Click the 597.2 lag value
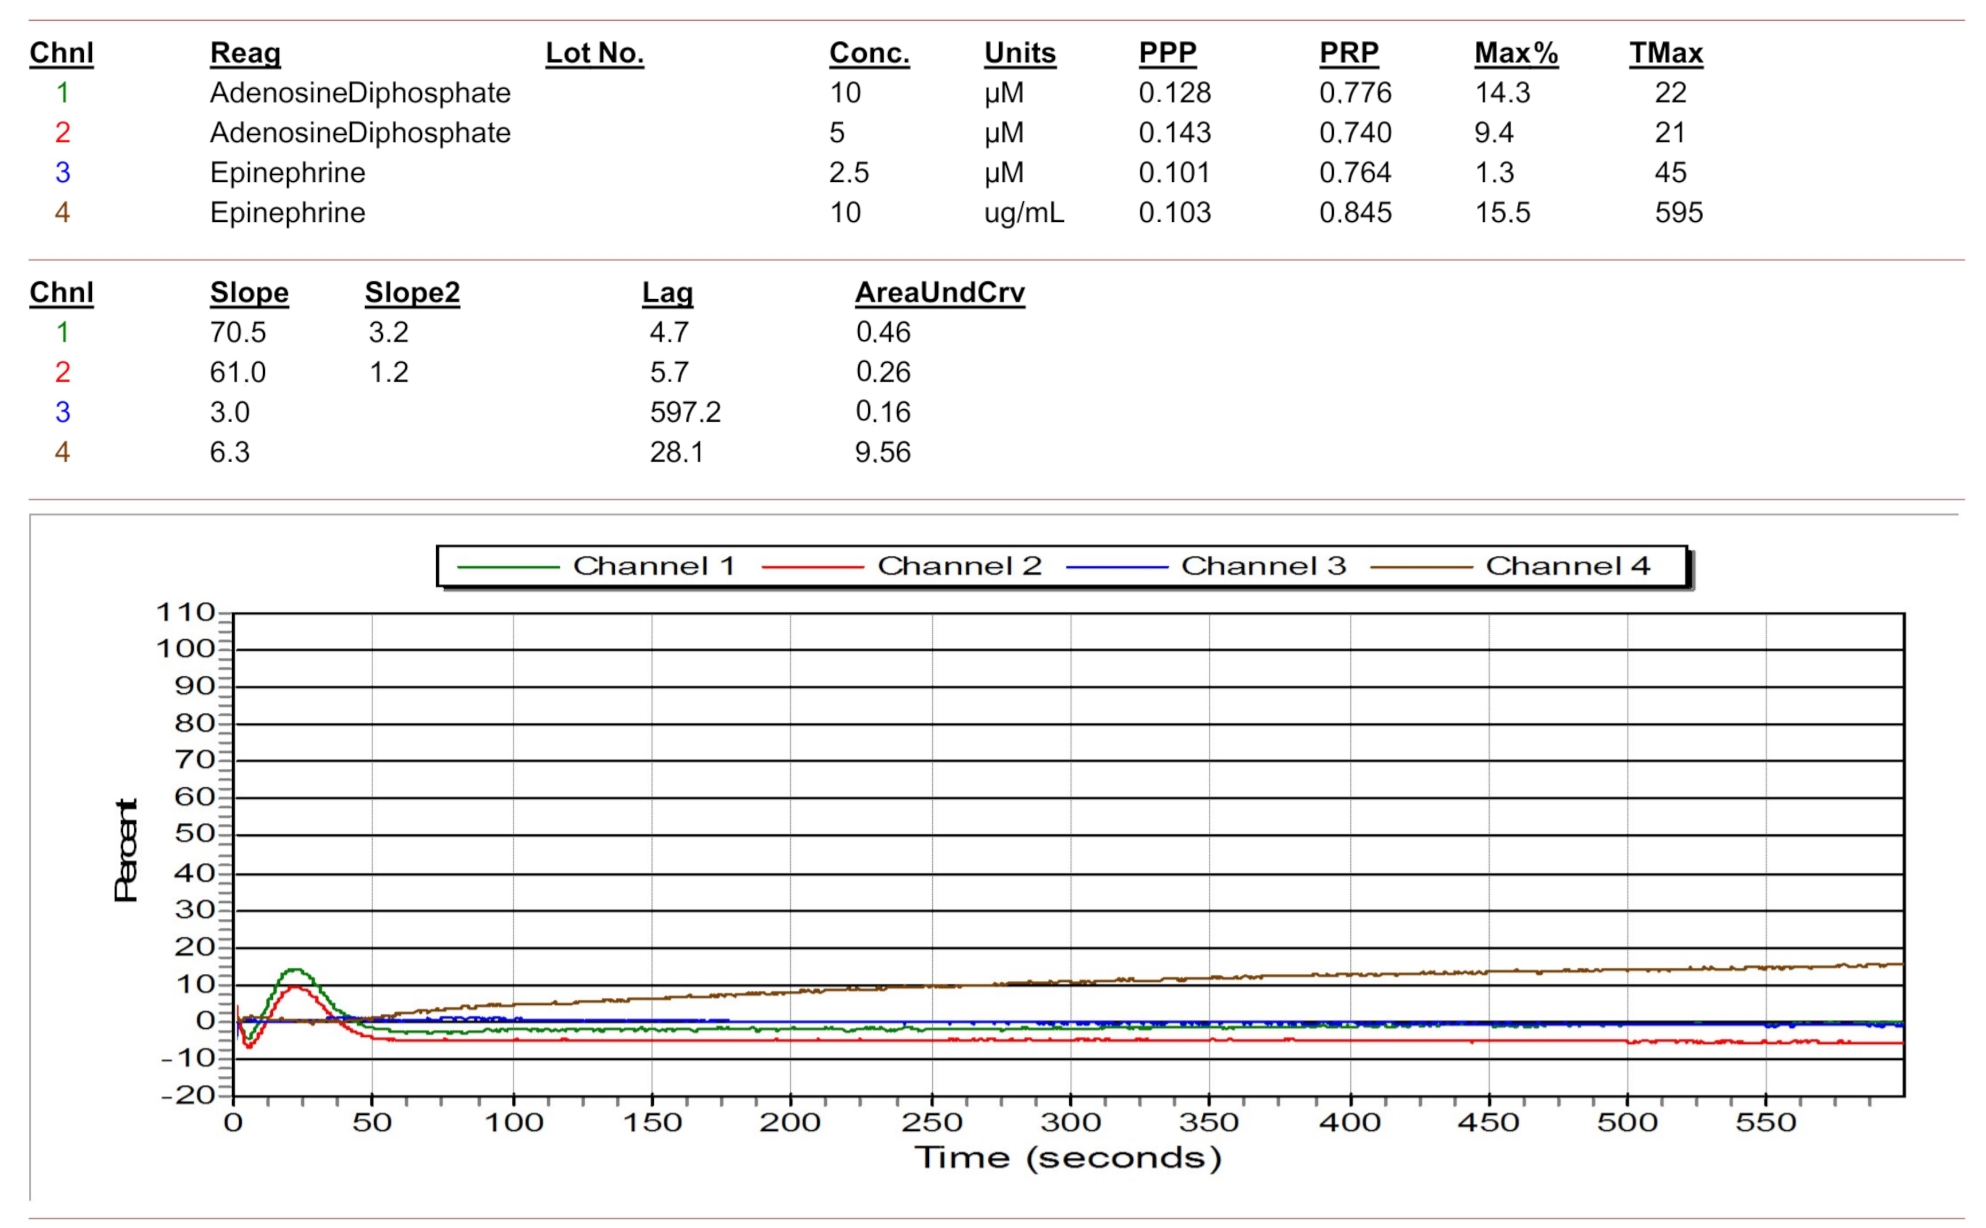The image size is (1986, 1228). pyautogui.click(x=685, y=412)
